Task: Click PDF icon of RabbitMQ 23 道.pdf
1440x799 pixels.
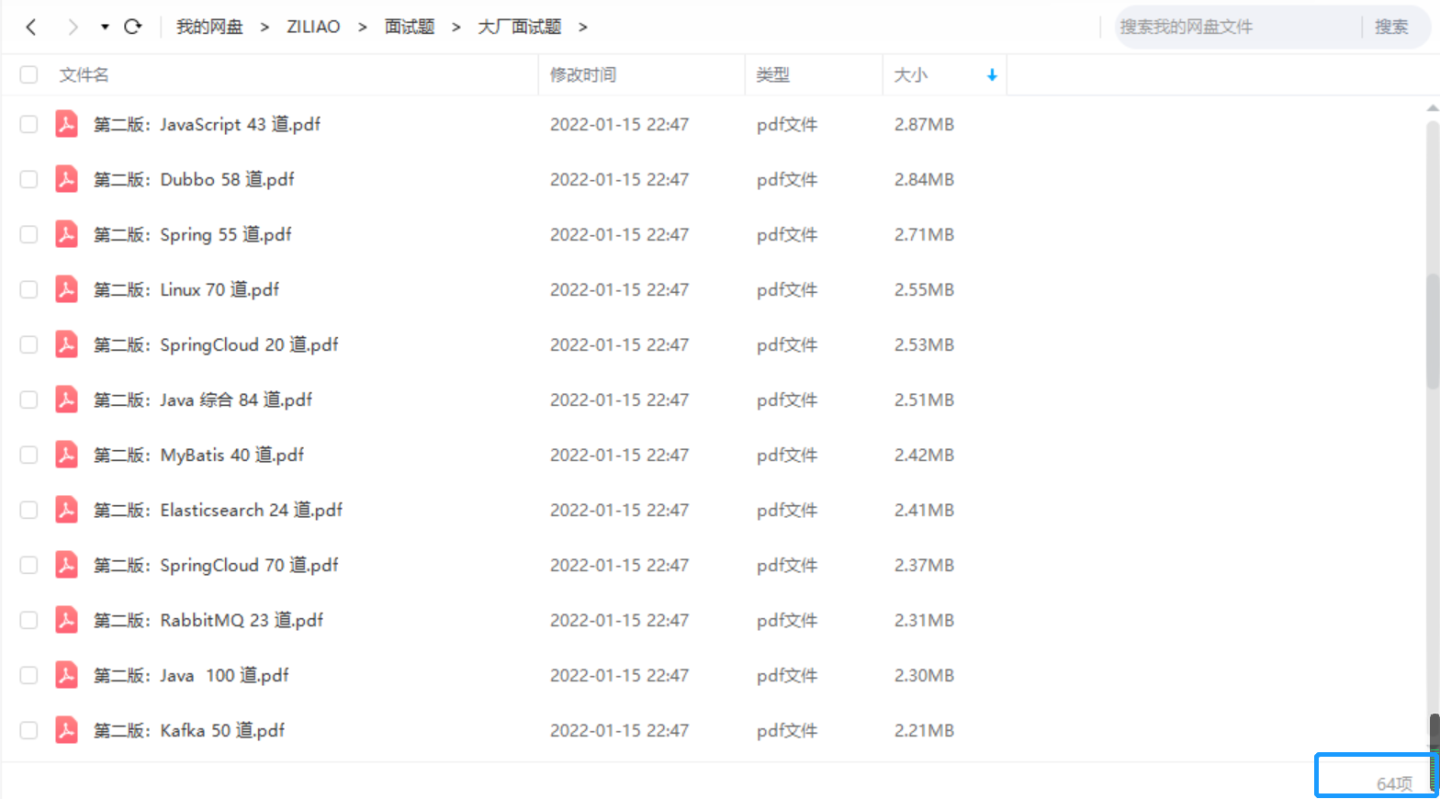Action: (x=67, y=620)
